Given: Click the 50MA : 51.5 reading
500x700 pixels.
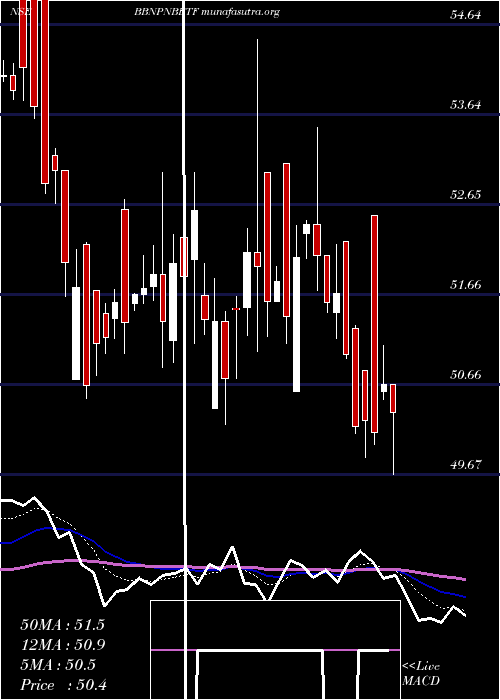Looking at the screenshot, I should (62, 625).
